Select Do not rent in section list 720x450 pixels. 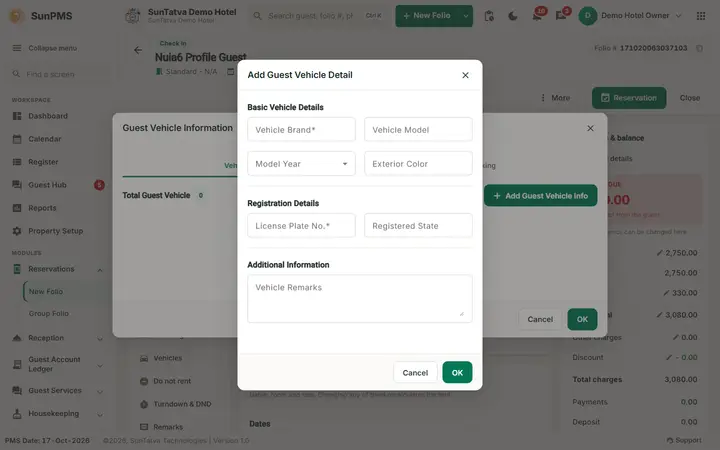point(172,381)
